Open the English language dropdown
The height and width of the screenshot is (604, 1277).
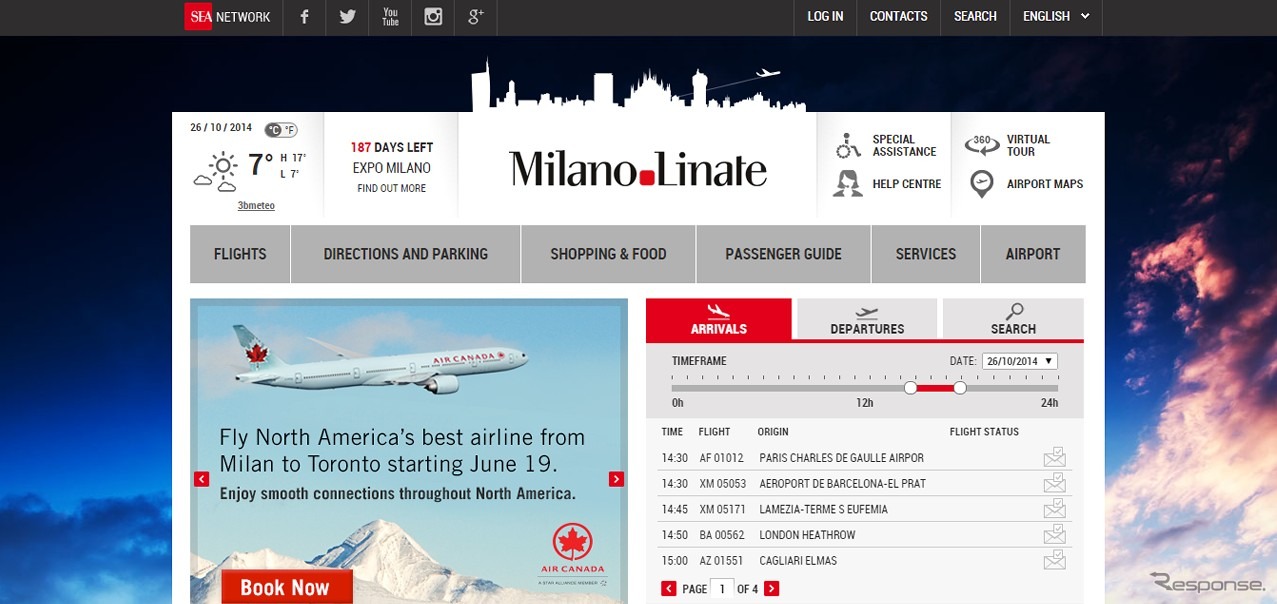[x=1056, y=17]
